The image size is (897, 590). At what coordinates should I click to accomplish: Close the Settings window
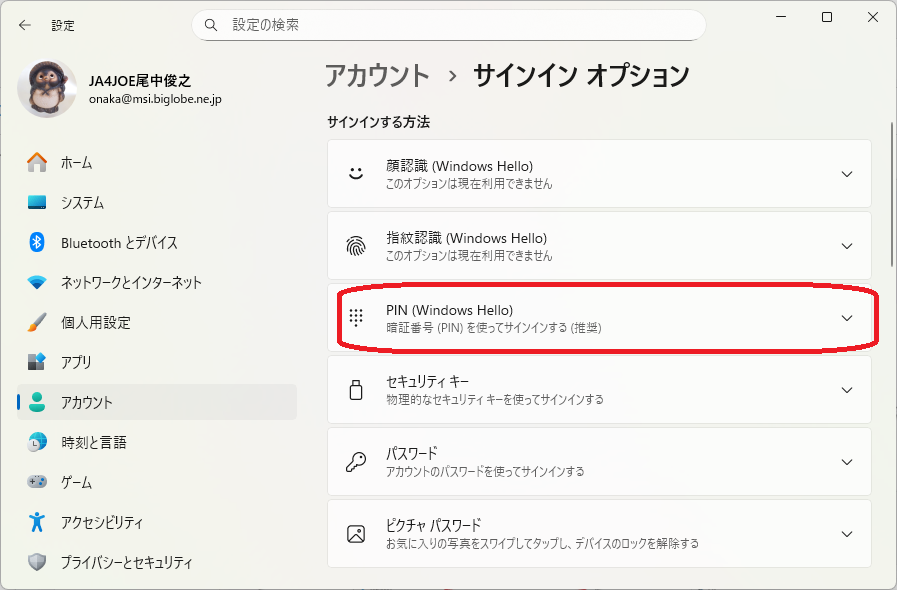coord(872,17)
